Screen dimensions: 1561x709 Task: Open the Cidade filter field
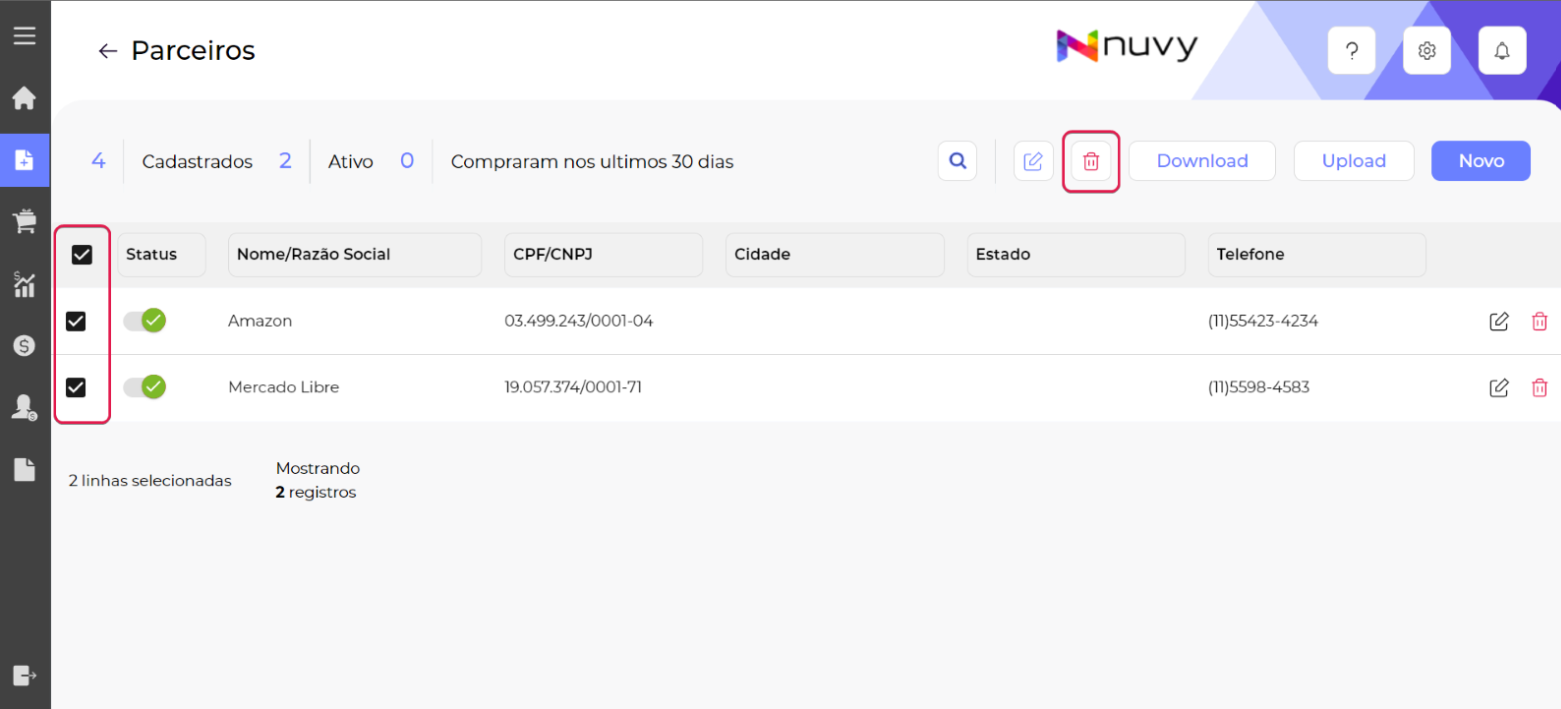(x=834, y=254)
